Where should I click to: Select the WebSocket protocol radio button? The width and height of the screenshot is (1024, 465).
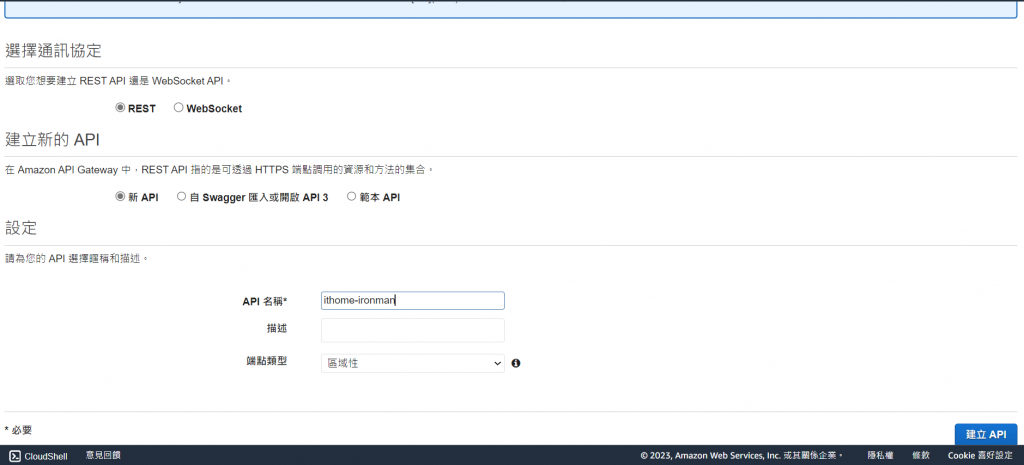pos(178,108)
